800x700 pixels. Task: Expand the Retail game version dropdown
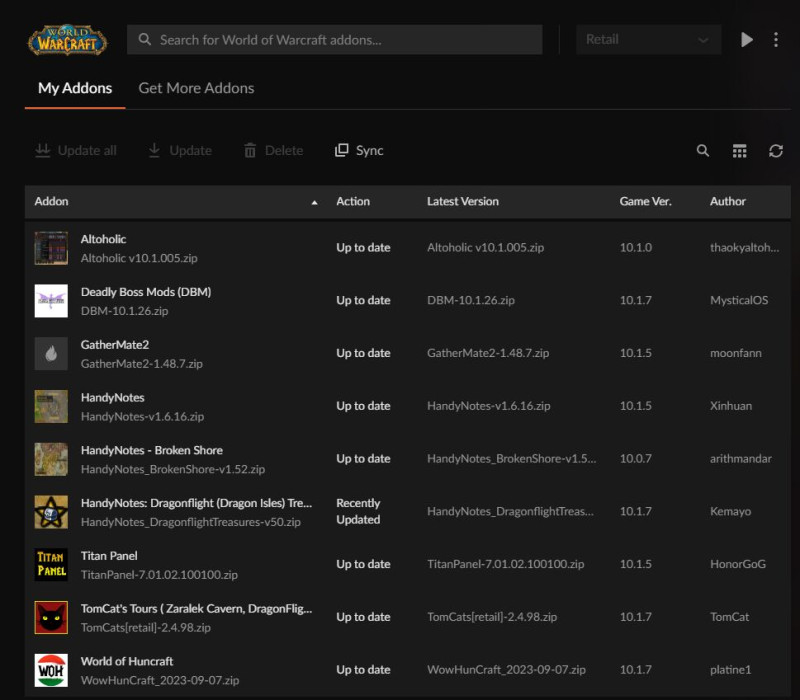pos(648,39)
